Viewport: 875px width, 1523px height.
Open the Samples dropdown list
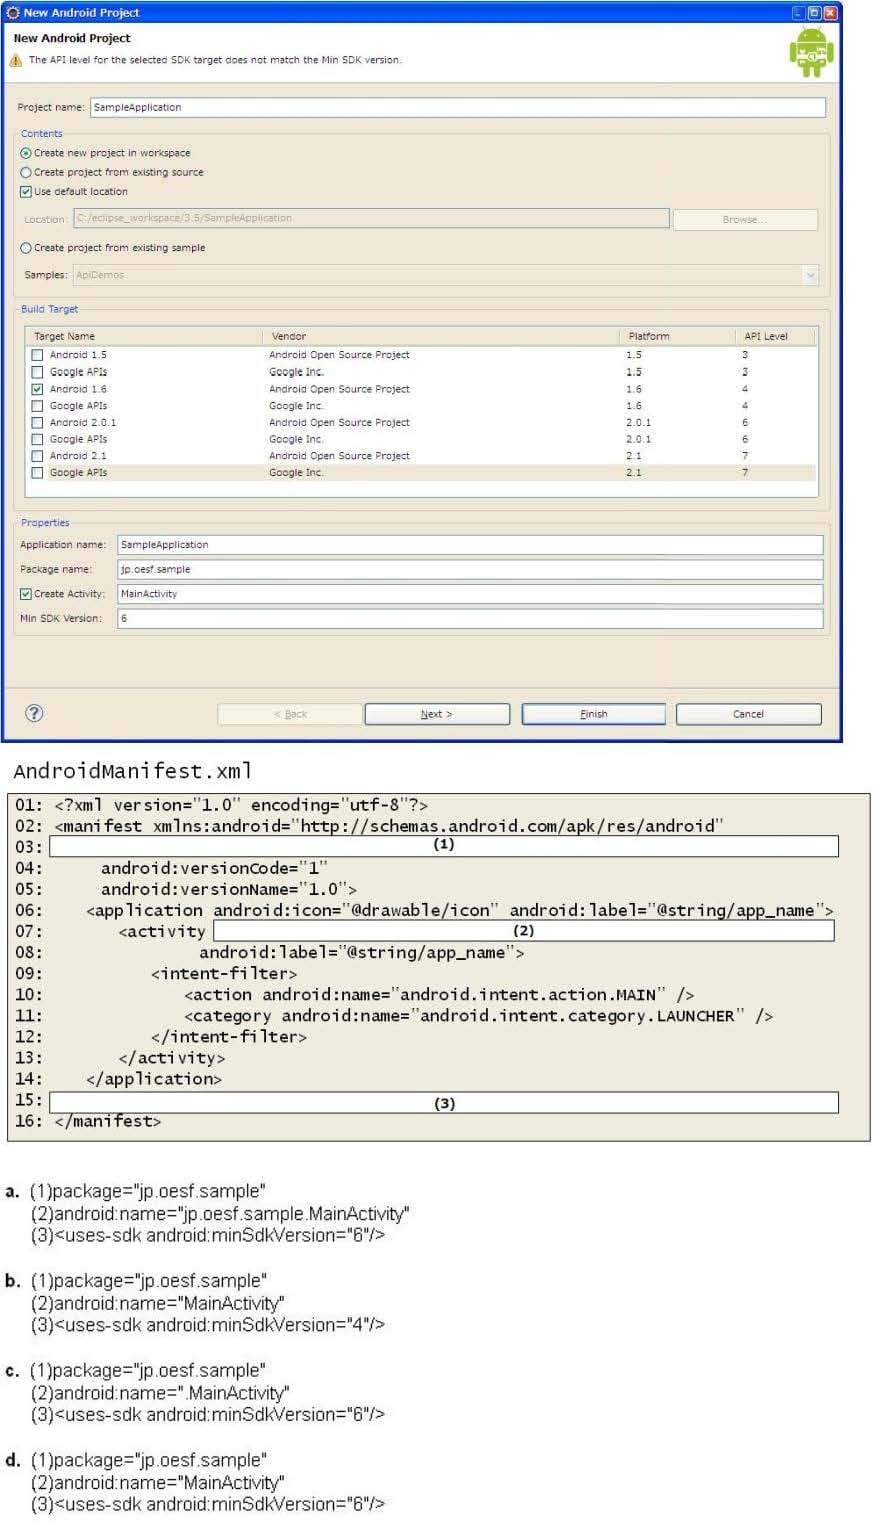point(810,275)
